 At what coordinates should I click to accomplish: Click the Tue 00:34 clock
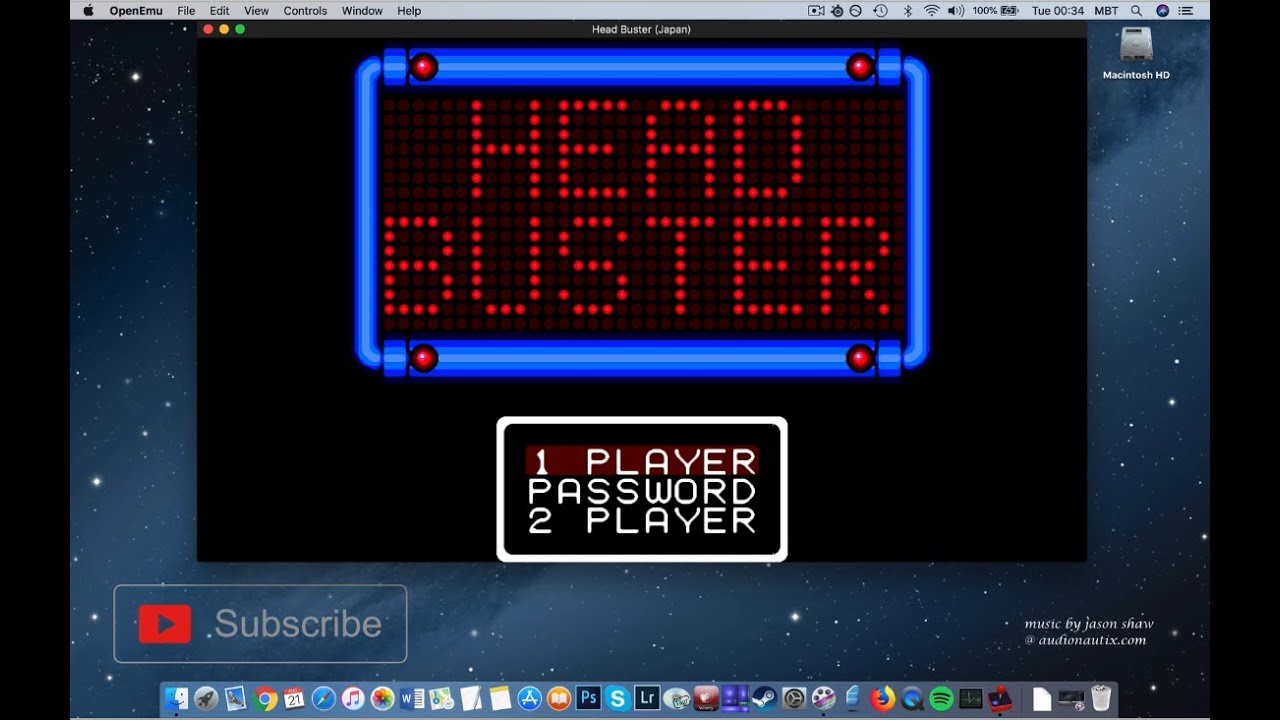[x=1058, y=11]
